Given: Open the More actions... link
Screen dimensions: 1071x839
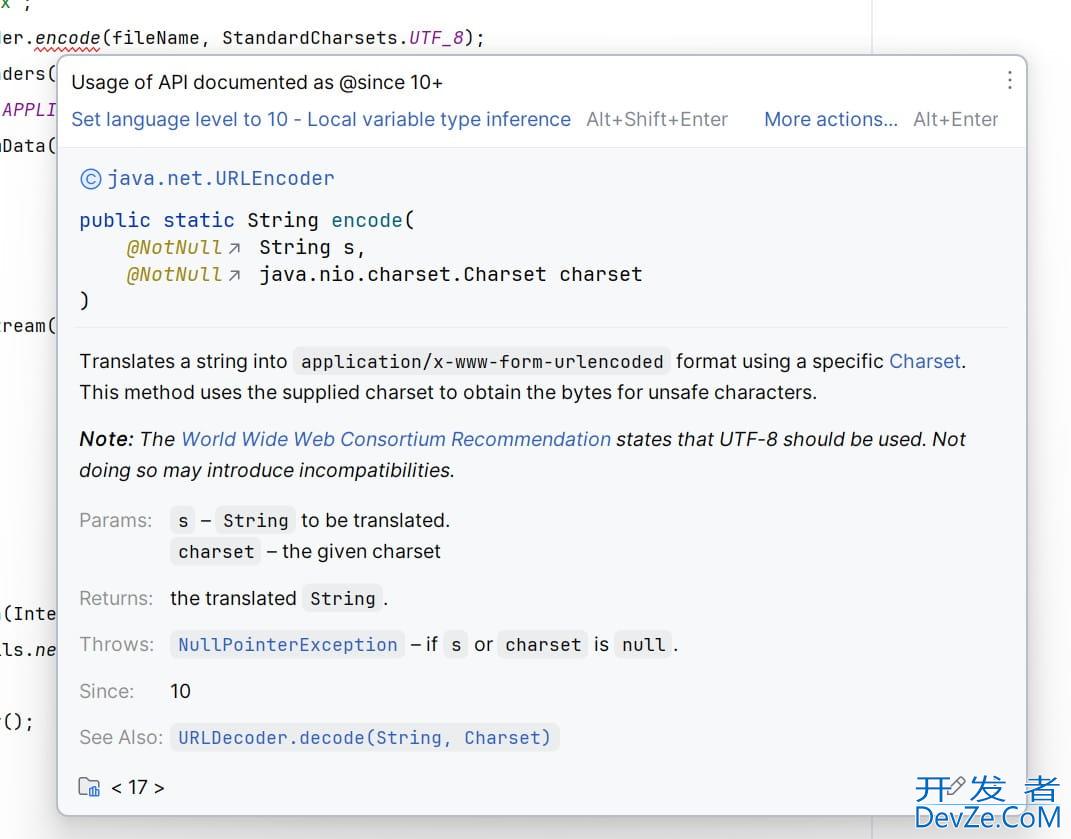Looking at the screenshot, I should pyautogui.click(x=831, y=120).
